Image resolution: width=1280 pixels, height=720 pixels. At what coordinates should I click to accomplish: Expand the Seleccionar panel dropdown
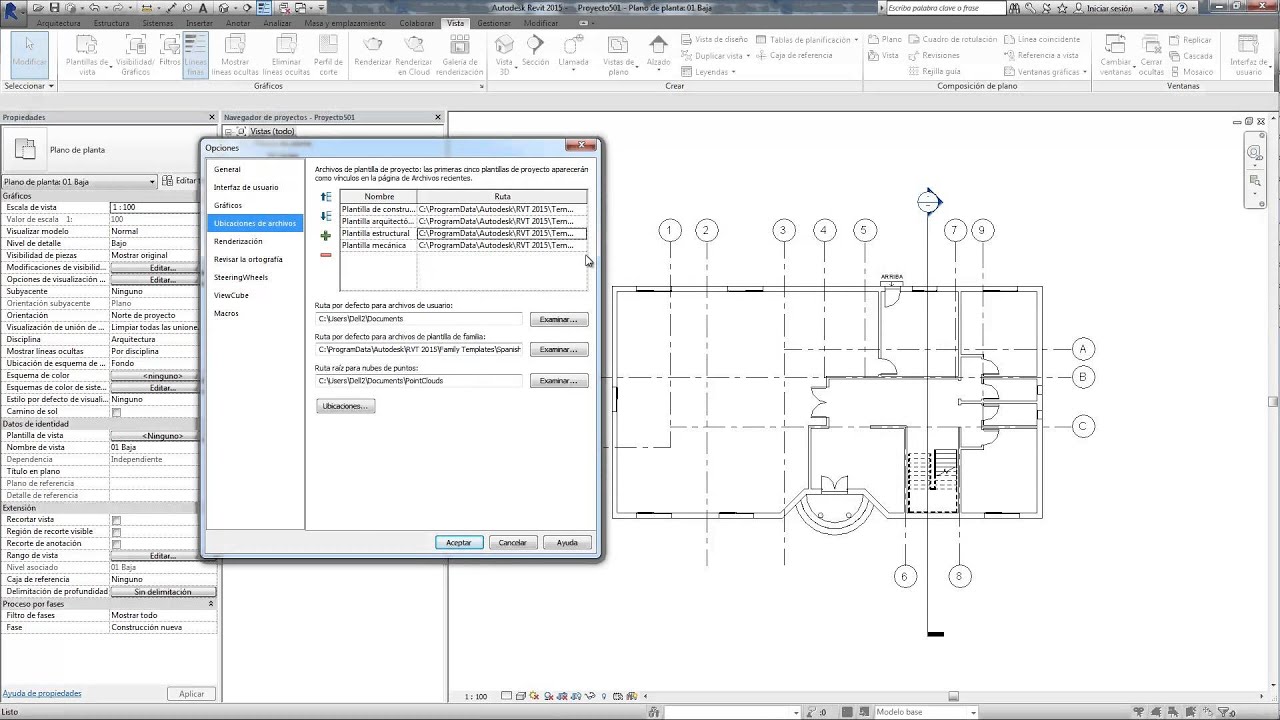(29, 86)
